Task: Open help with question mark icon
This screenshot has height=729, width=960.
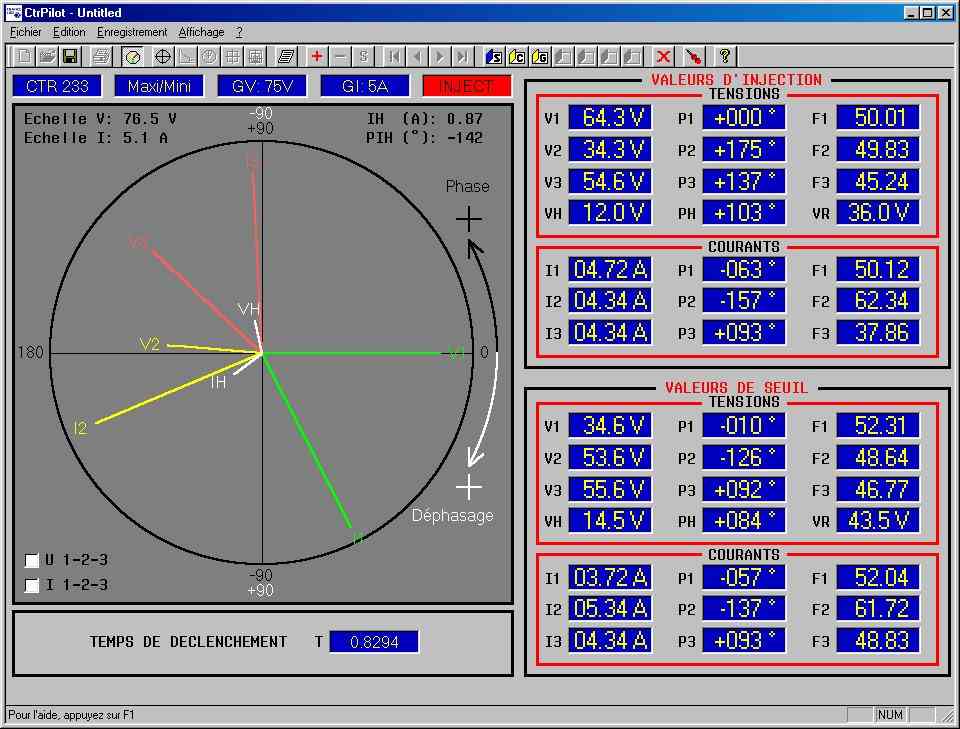Action: click(x=725, y=57)
